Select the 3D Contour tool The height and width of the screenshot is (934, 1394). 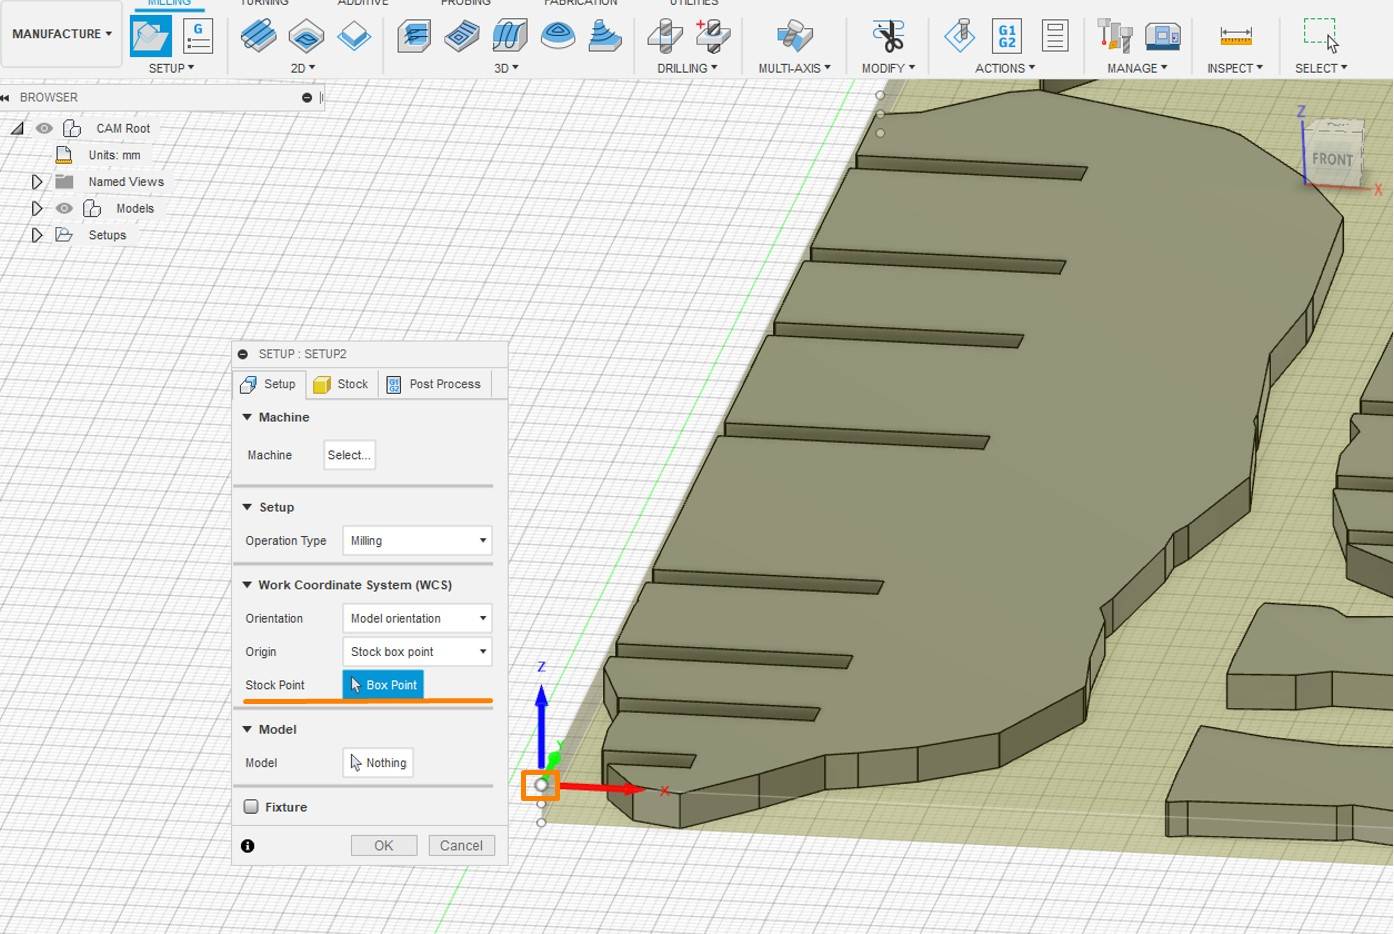click(x=557, y=37)
